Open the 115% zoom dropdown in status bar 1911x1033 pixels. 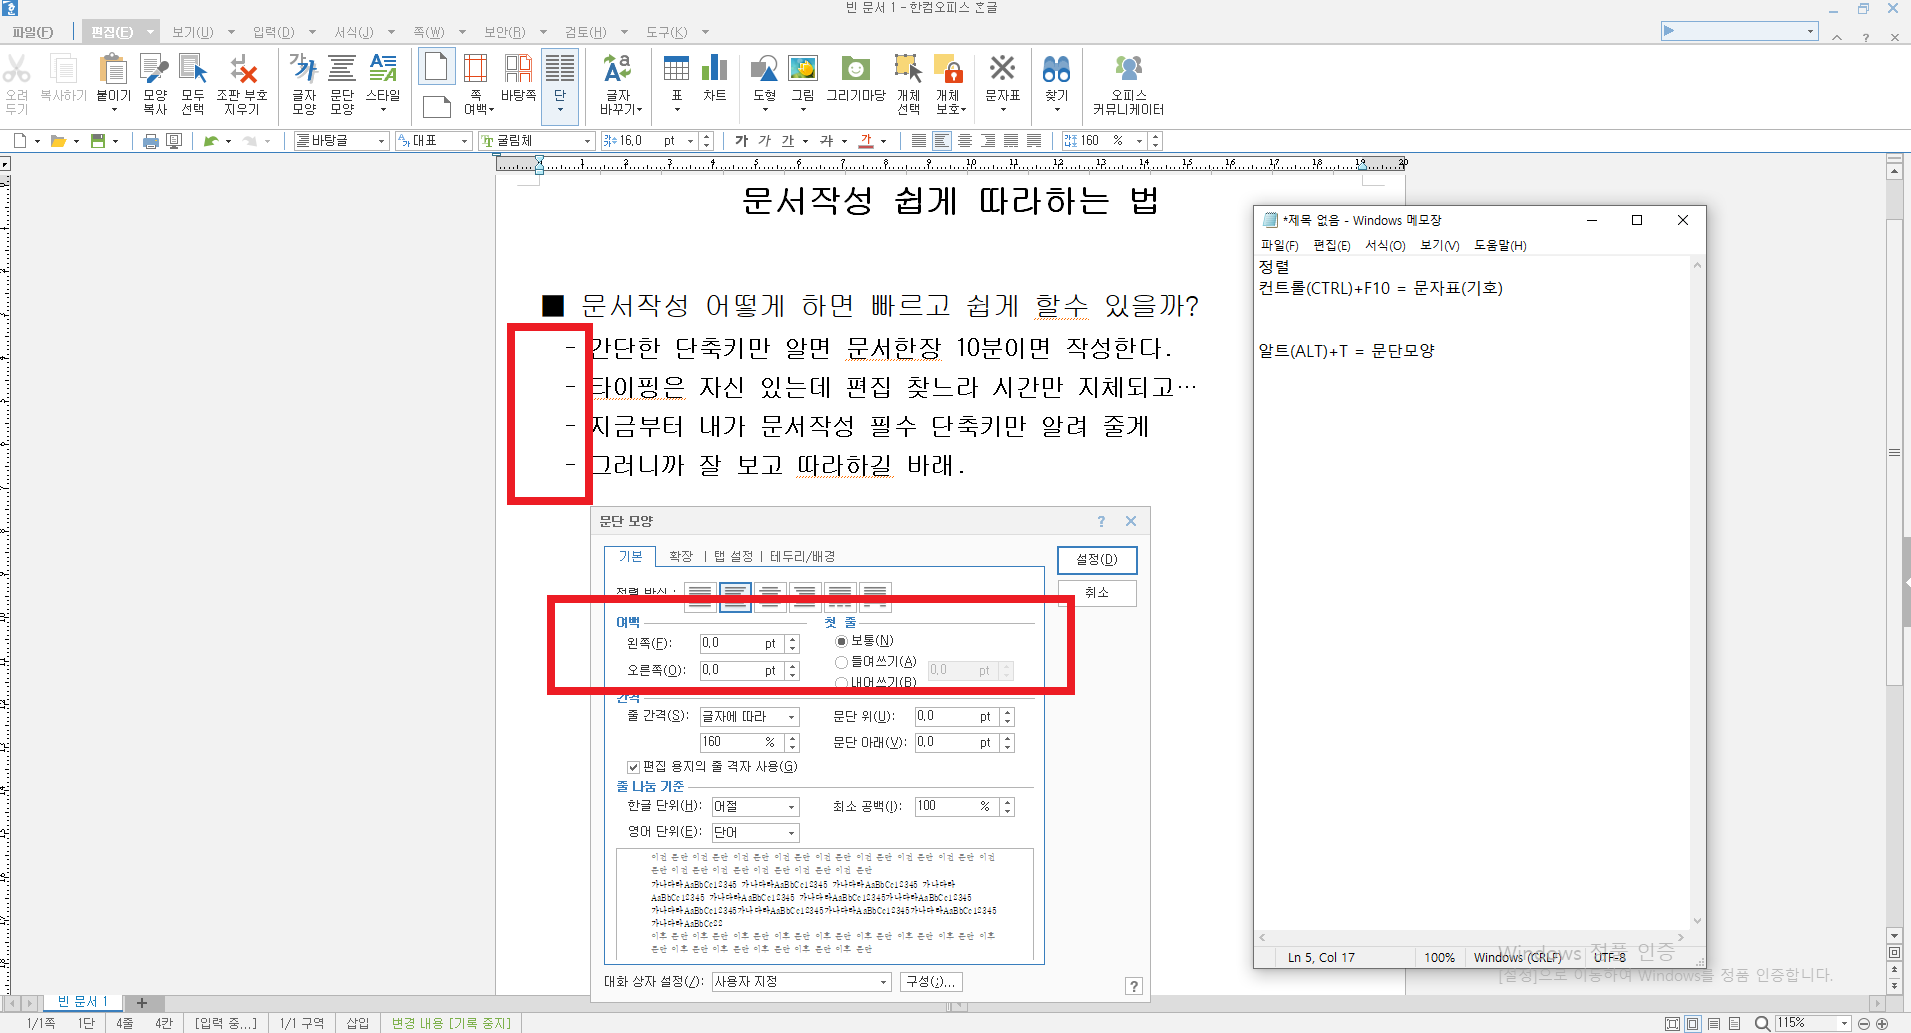point(1844,1023)
